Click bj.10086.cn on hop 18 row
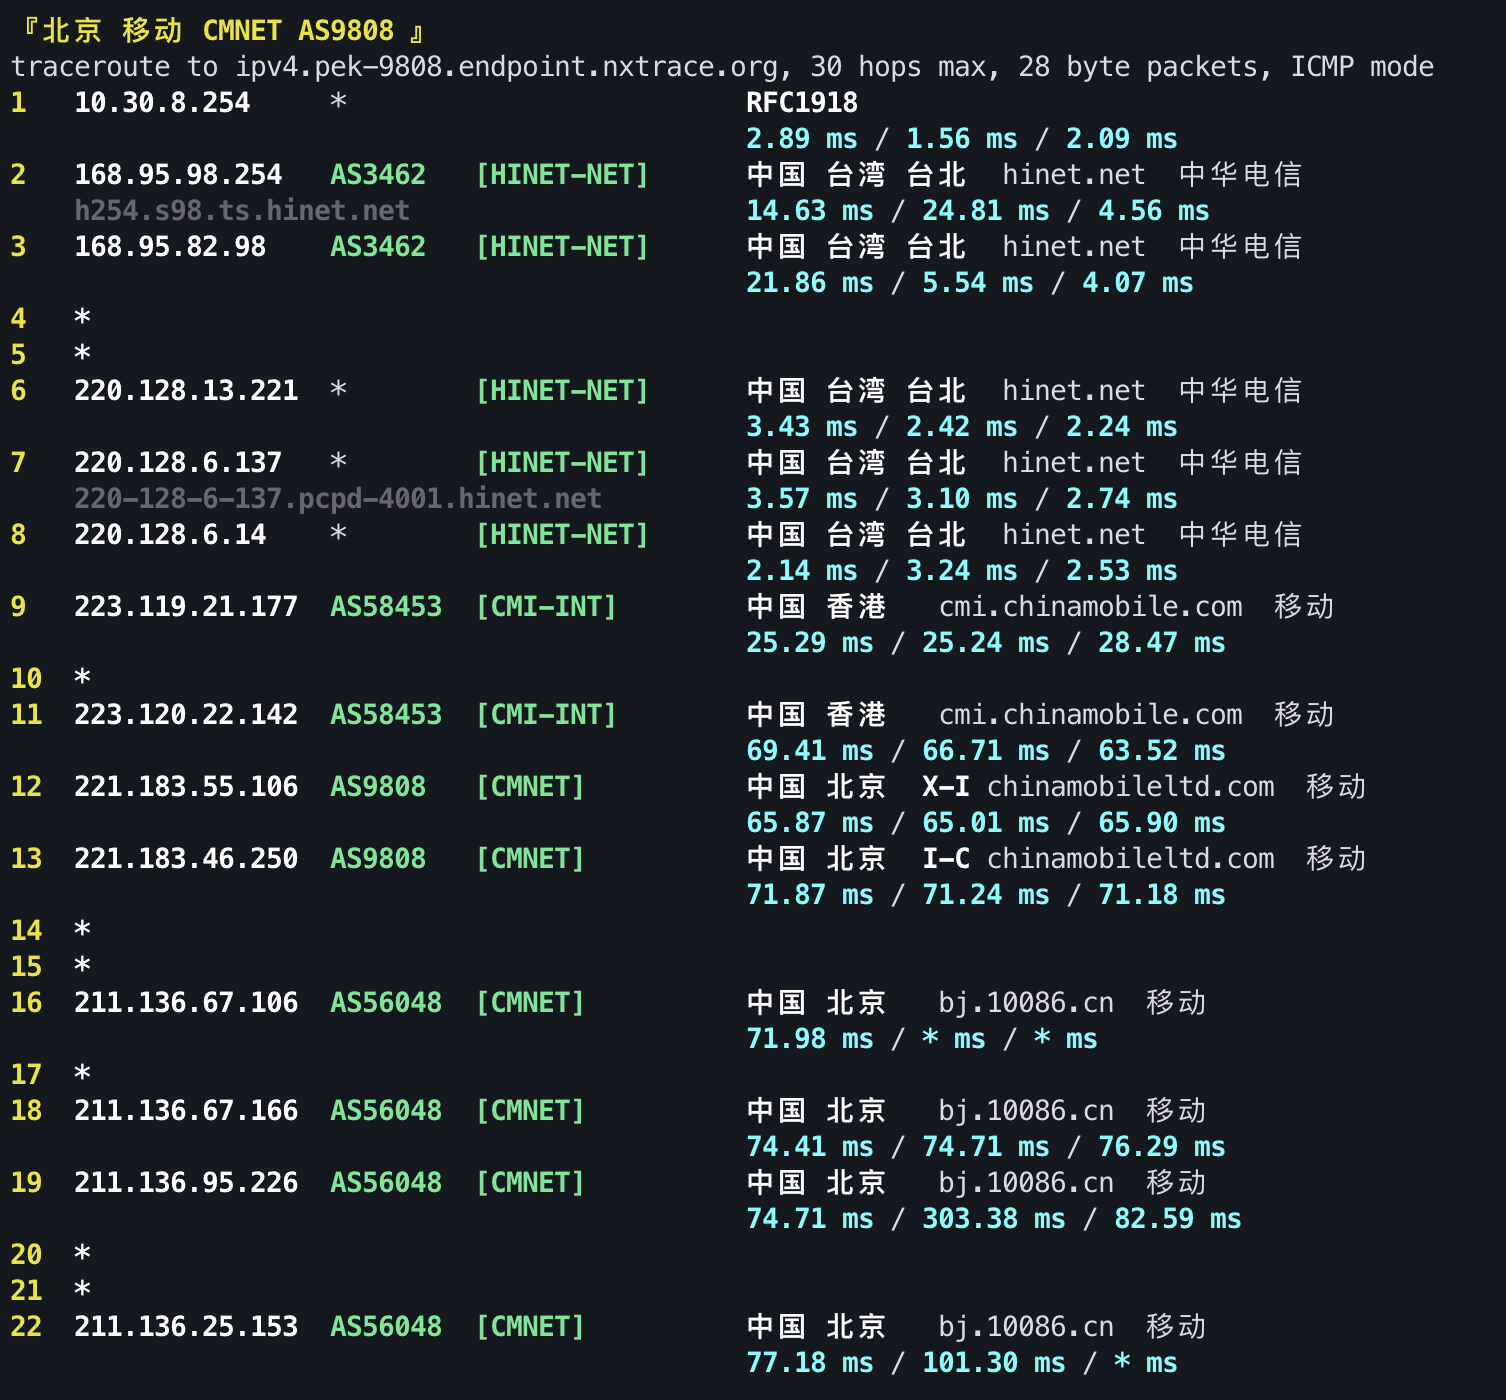This screenshot has width=1506, height=1400. 1026,1111
